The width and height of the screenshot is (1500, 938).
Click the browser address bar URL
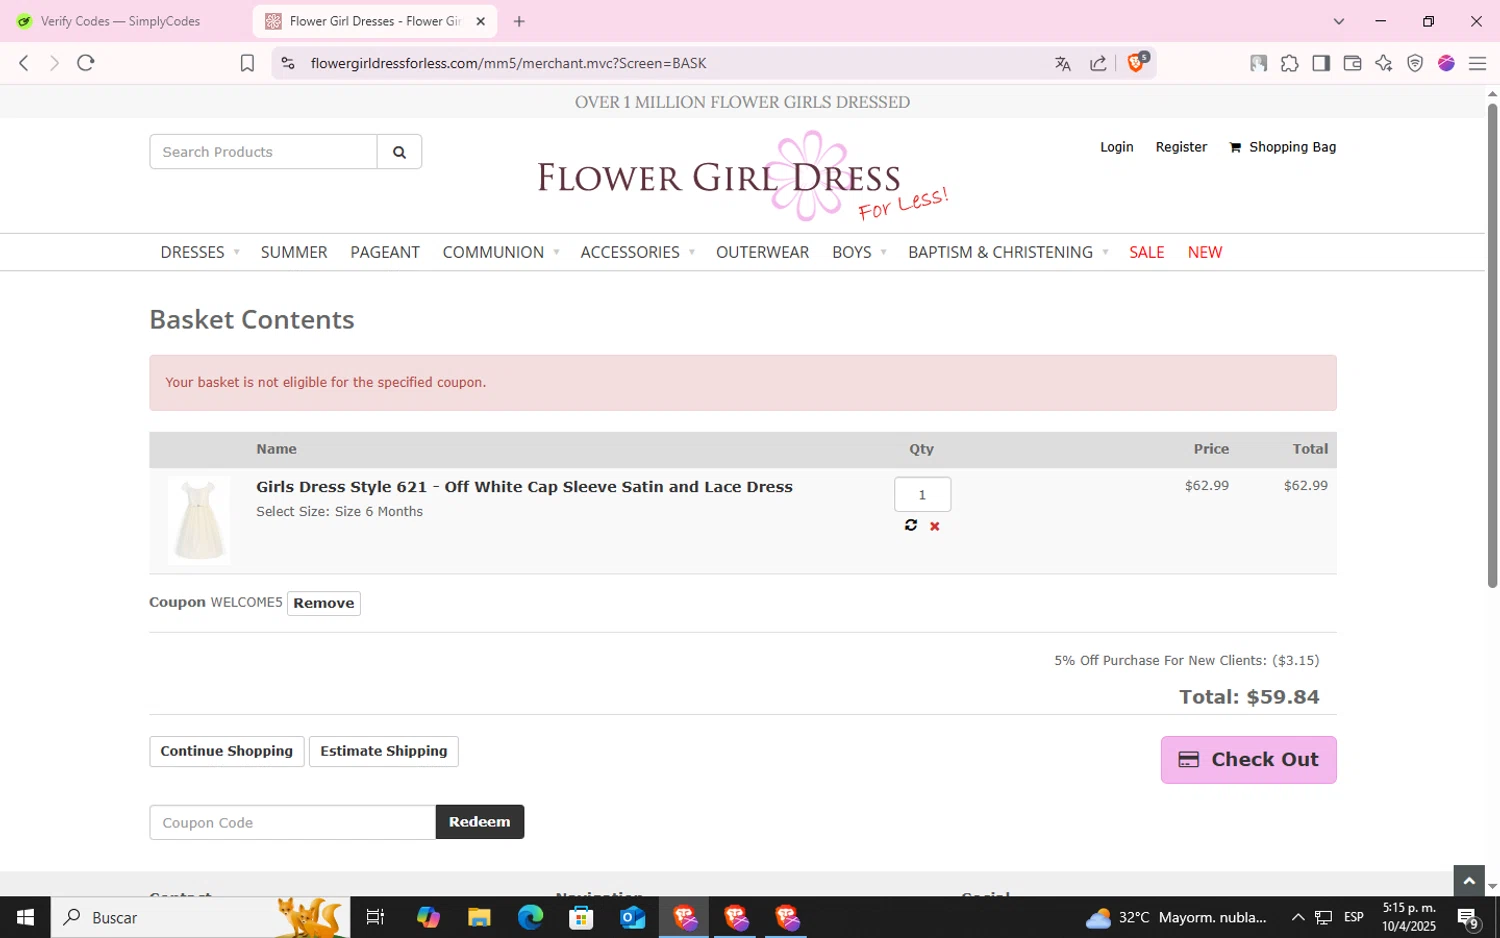pos(508,63)
